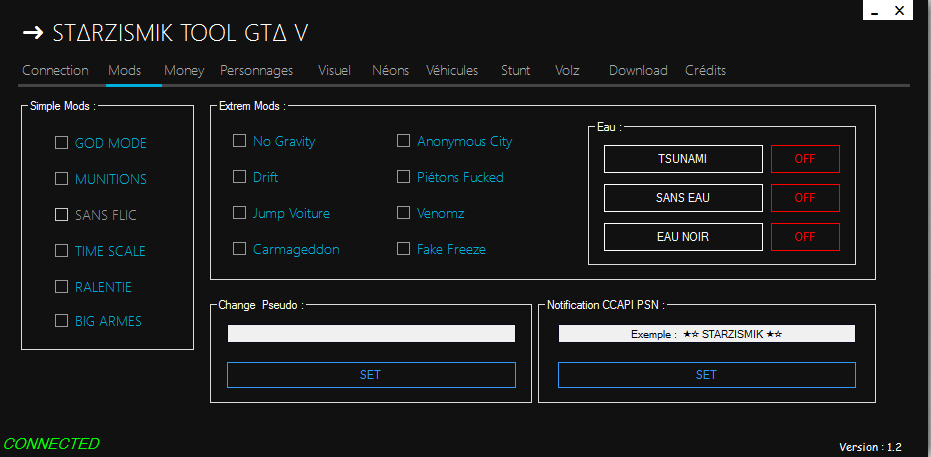Check the Piétons Fucked option
The image size is (931, 457).
point(404,177)
